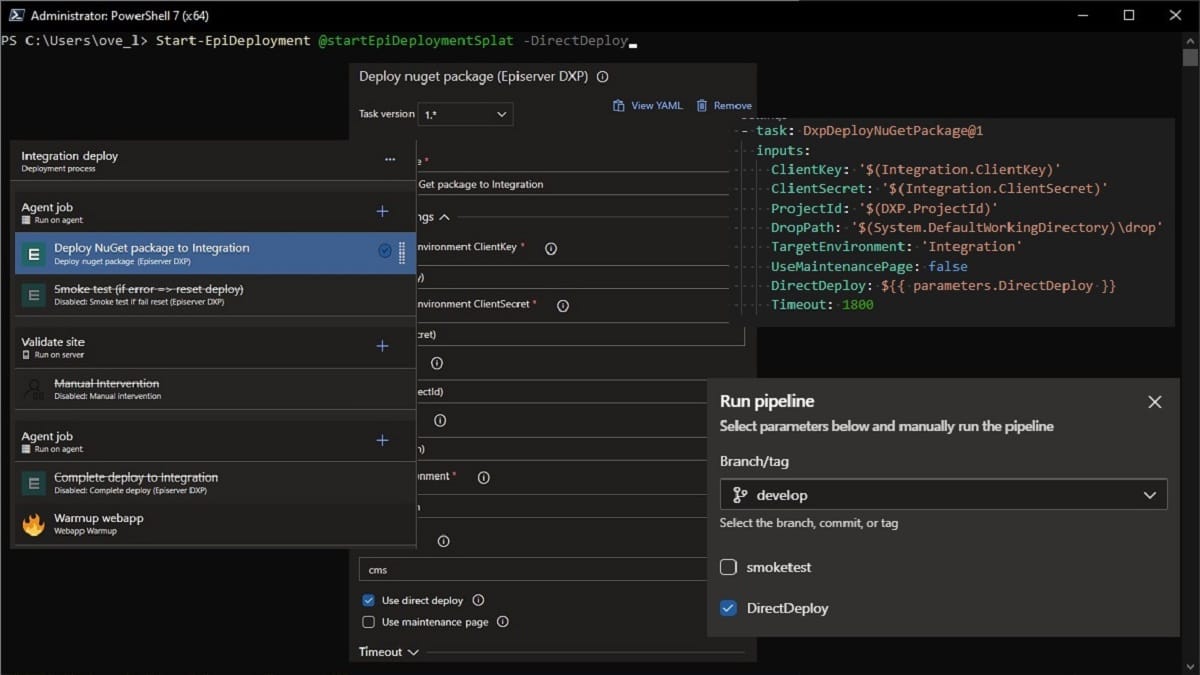Close the Run pipeline panel
Image resolution: width=1200 pixels, height=675 pixels.
tap(1154, 402)
